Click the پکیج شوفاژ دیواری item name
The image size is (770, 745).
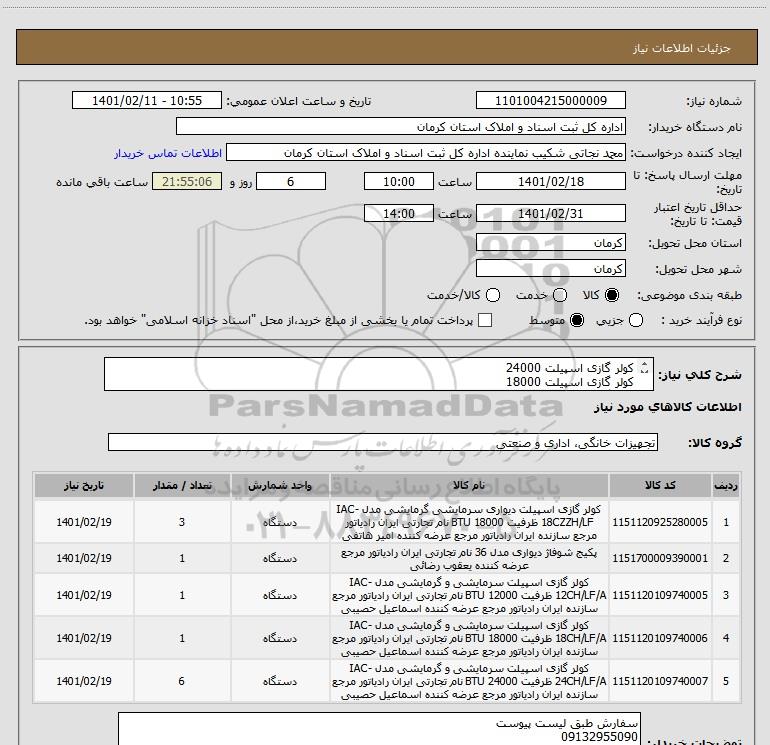point(469,558)
